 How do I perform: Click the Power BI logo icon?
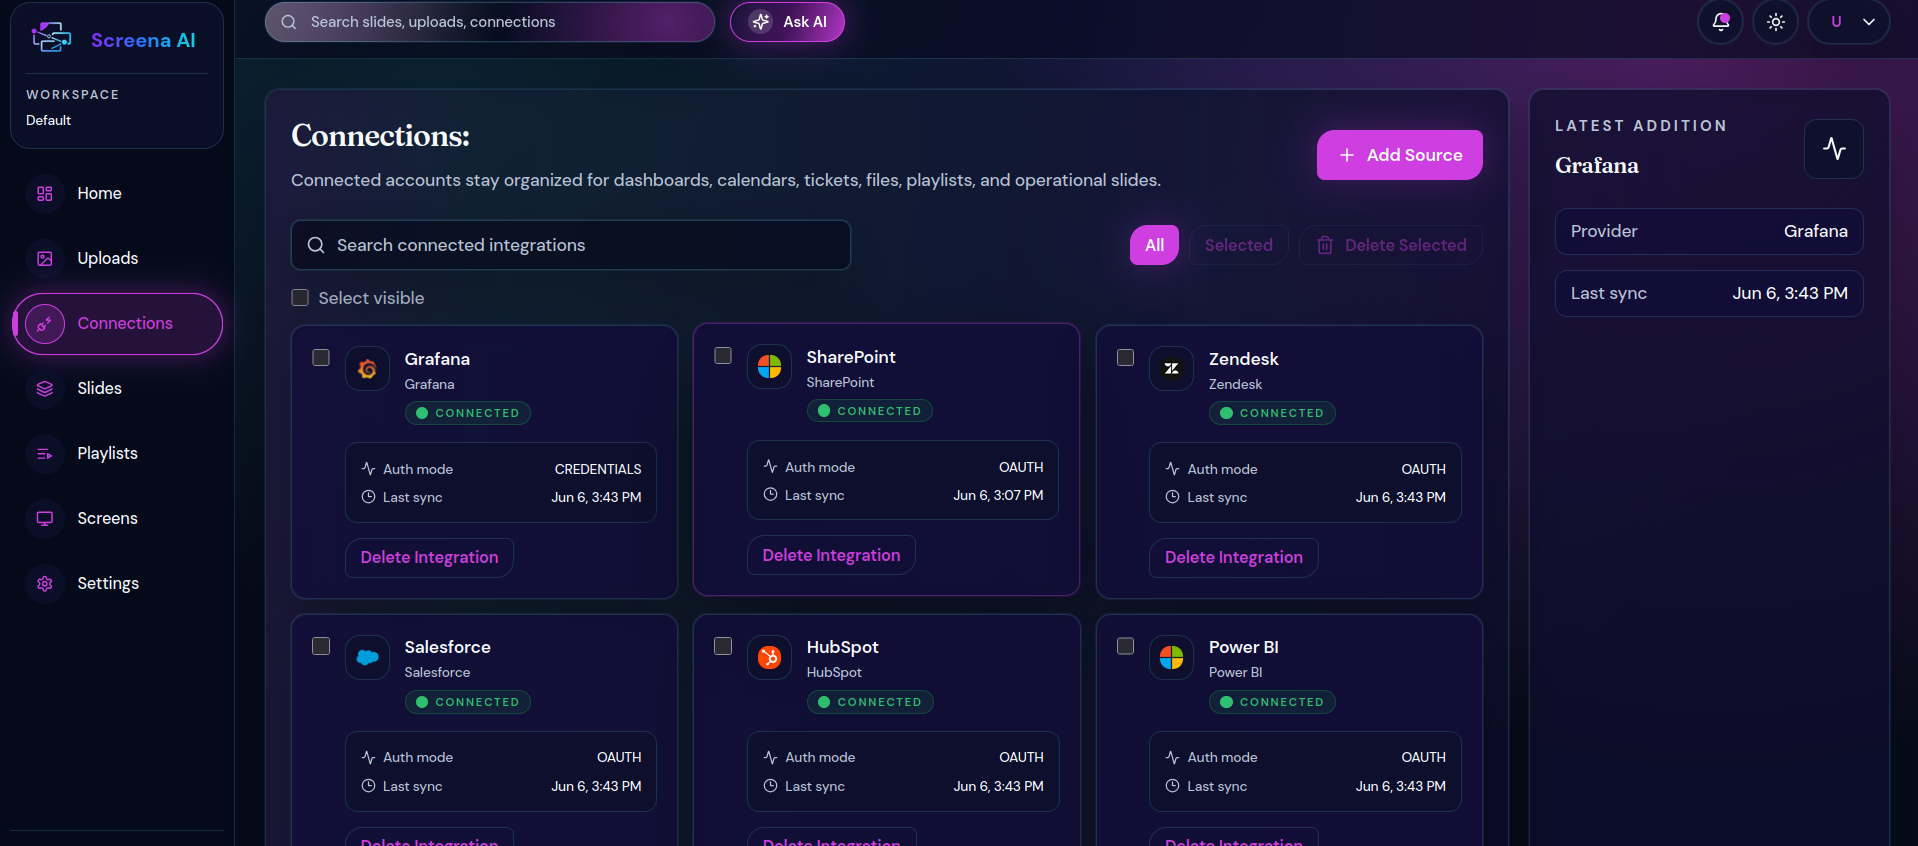pyautogui.click(x=1172, y=658)
